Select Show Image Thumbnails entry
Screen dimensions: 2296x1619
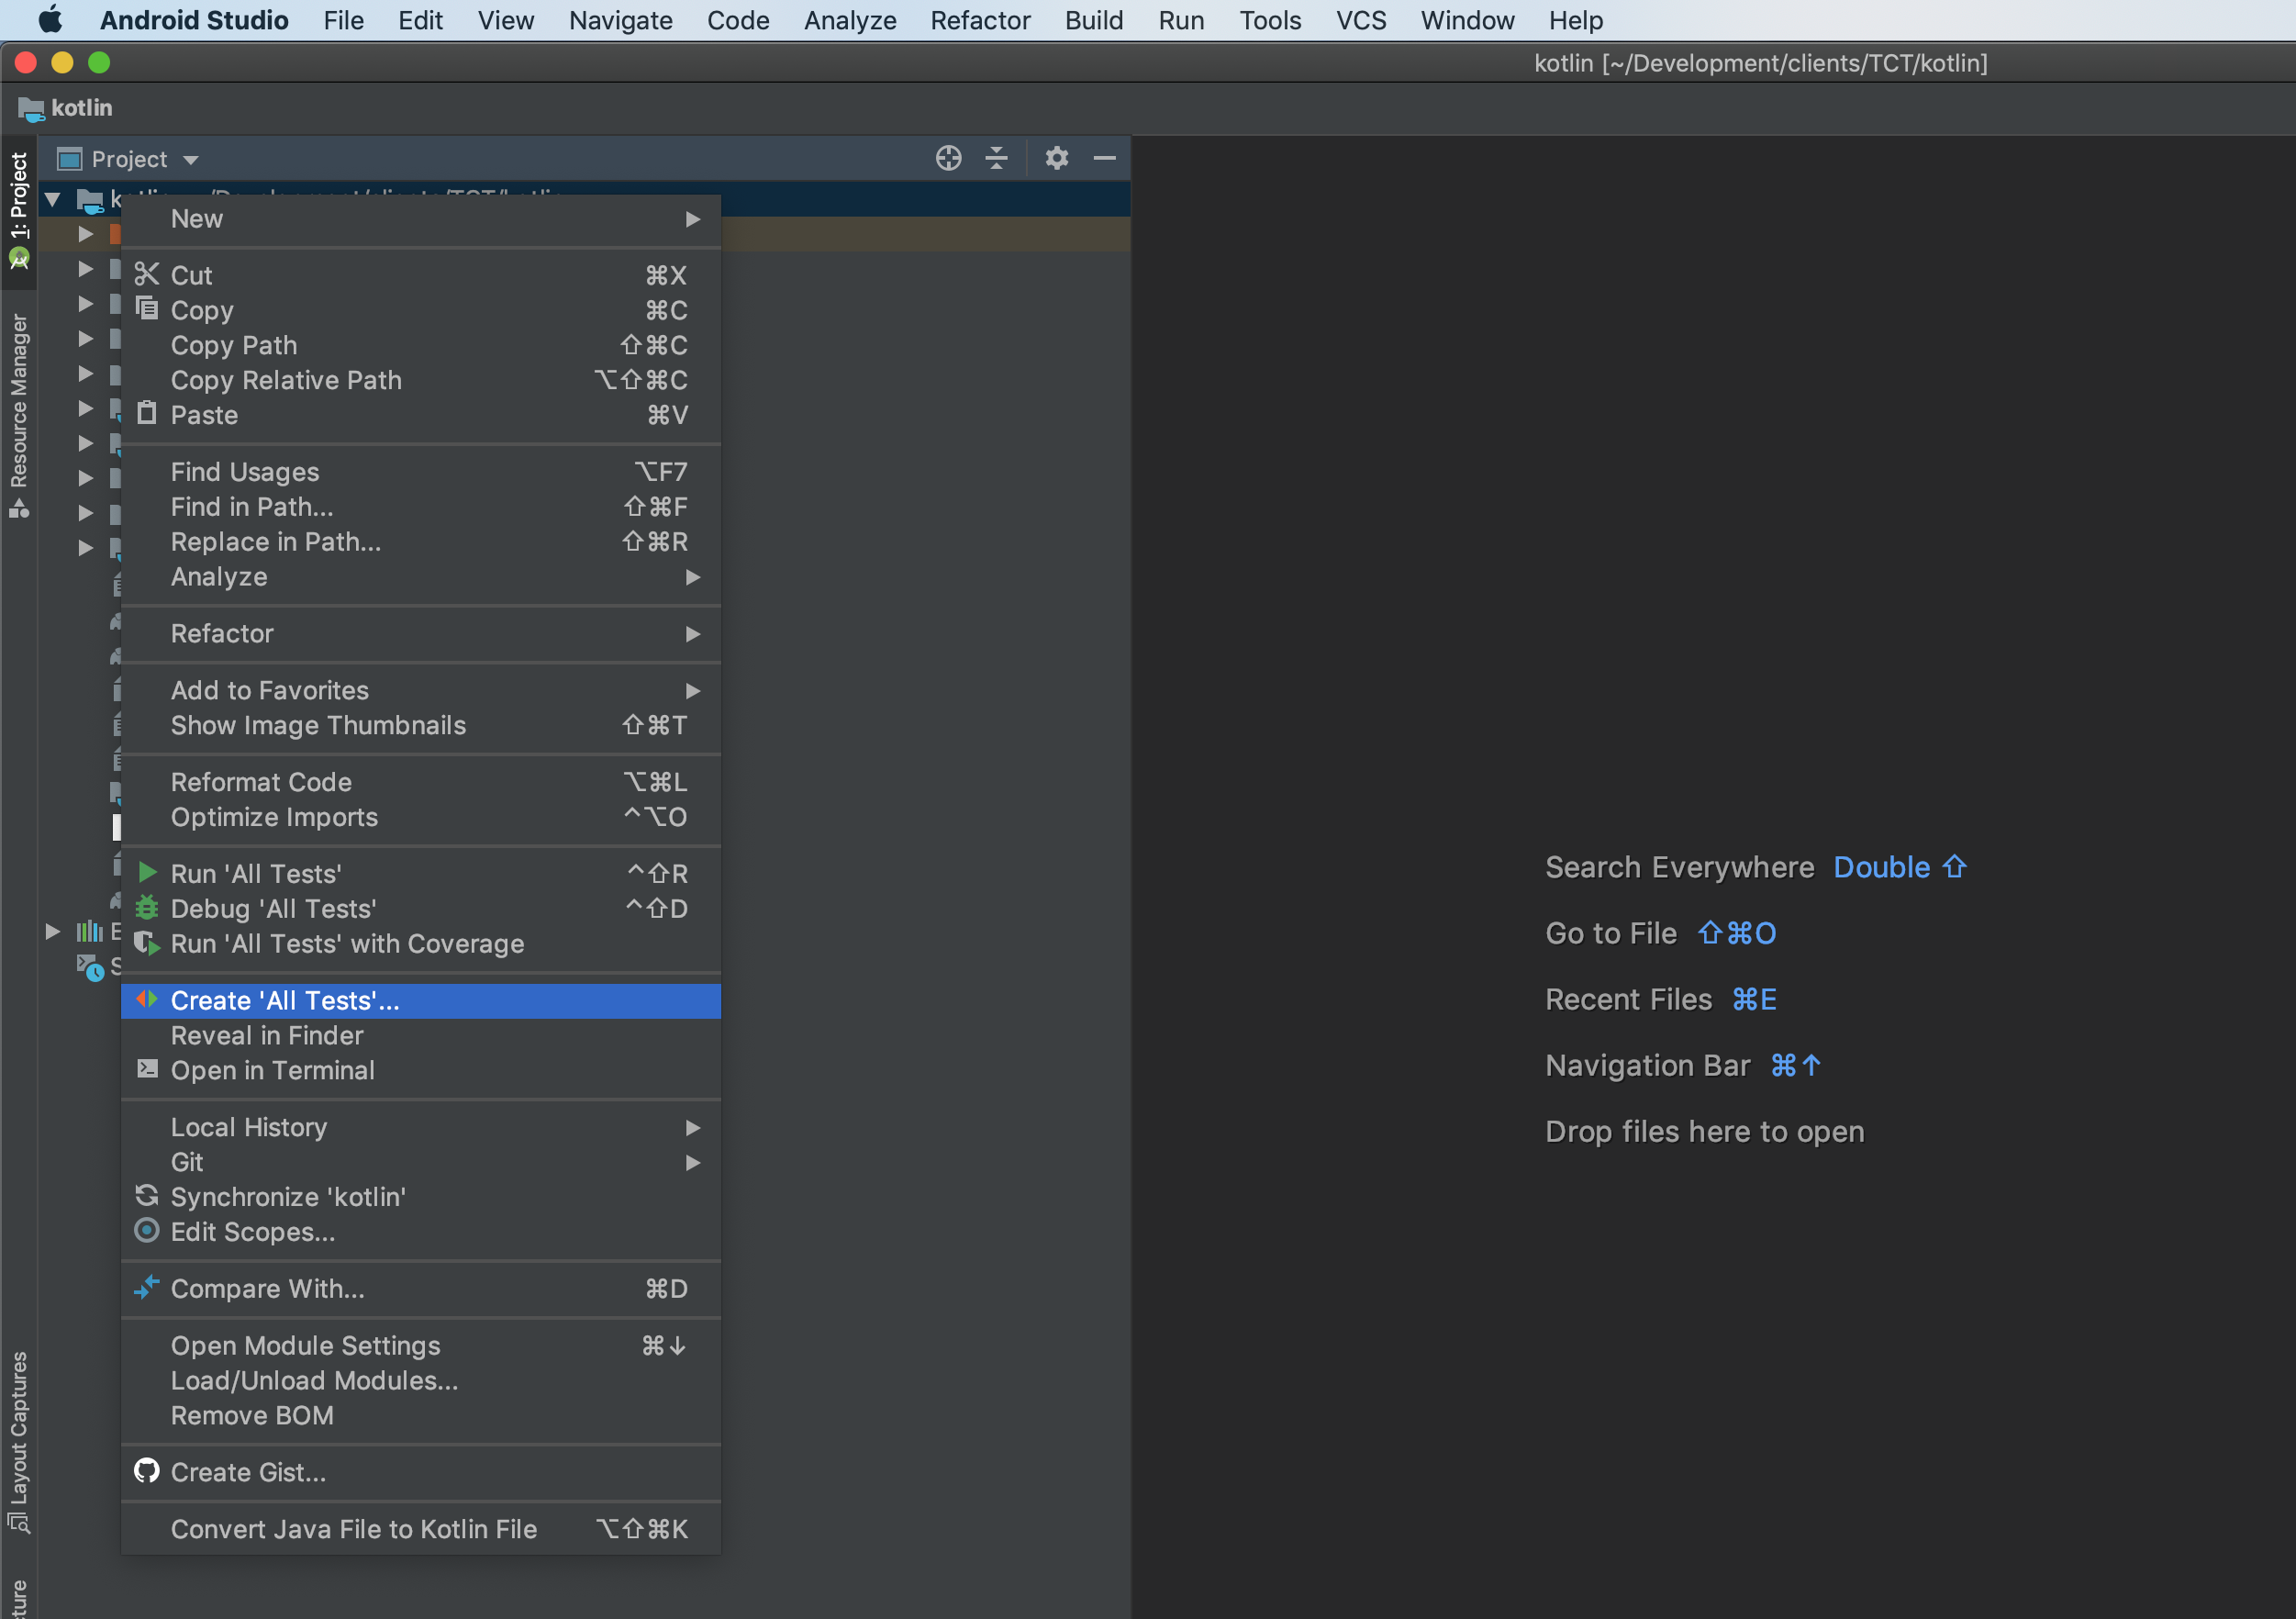pyautogui.click(x=421, y=725)
